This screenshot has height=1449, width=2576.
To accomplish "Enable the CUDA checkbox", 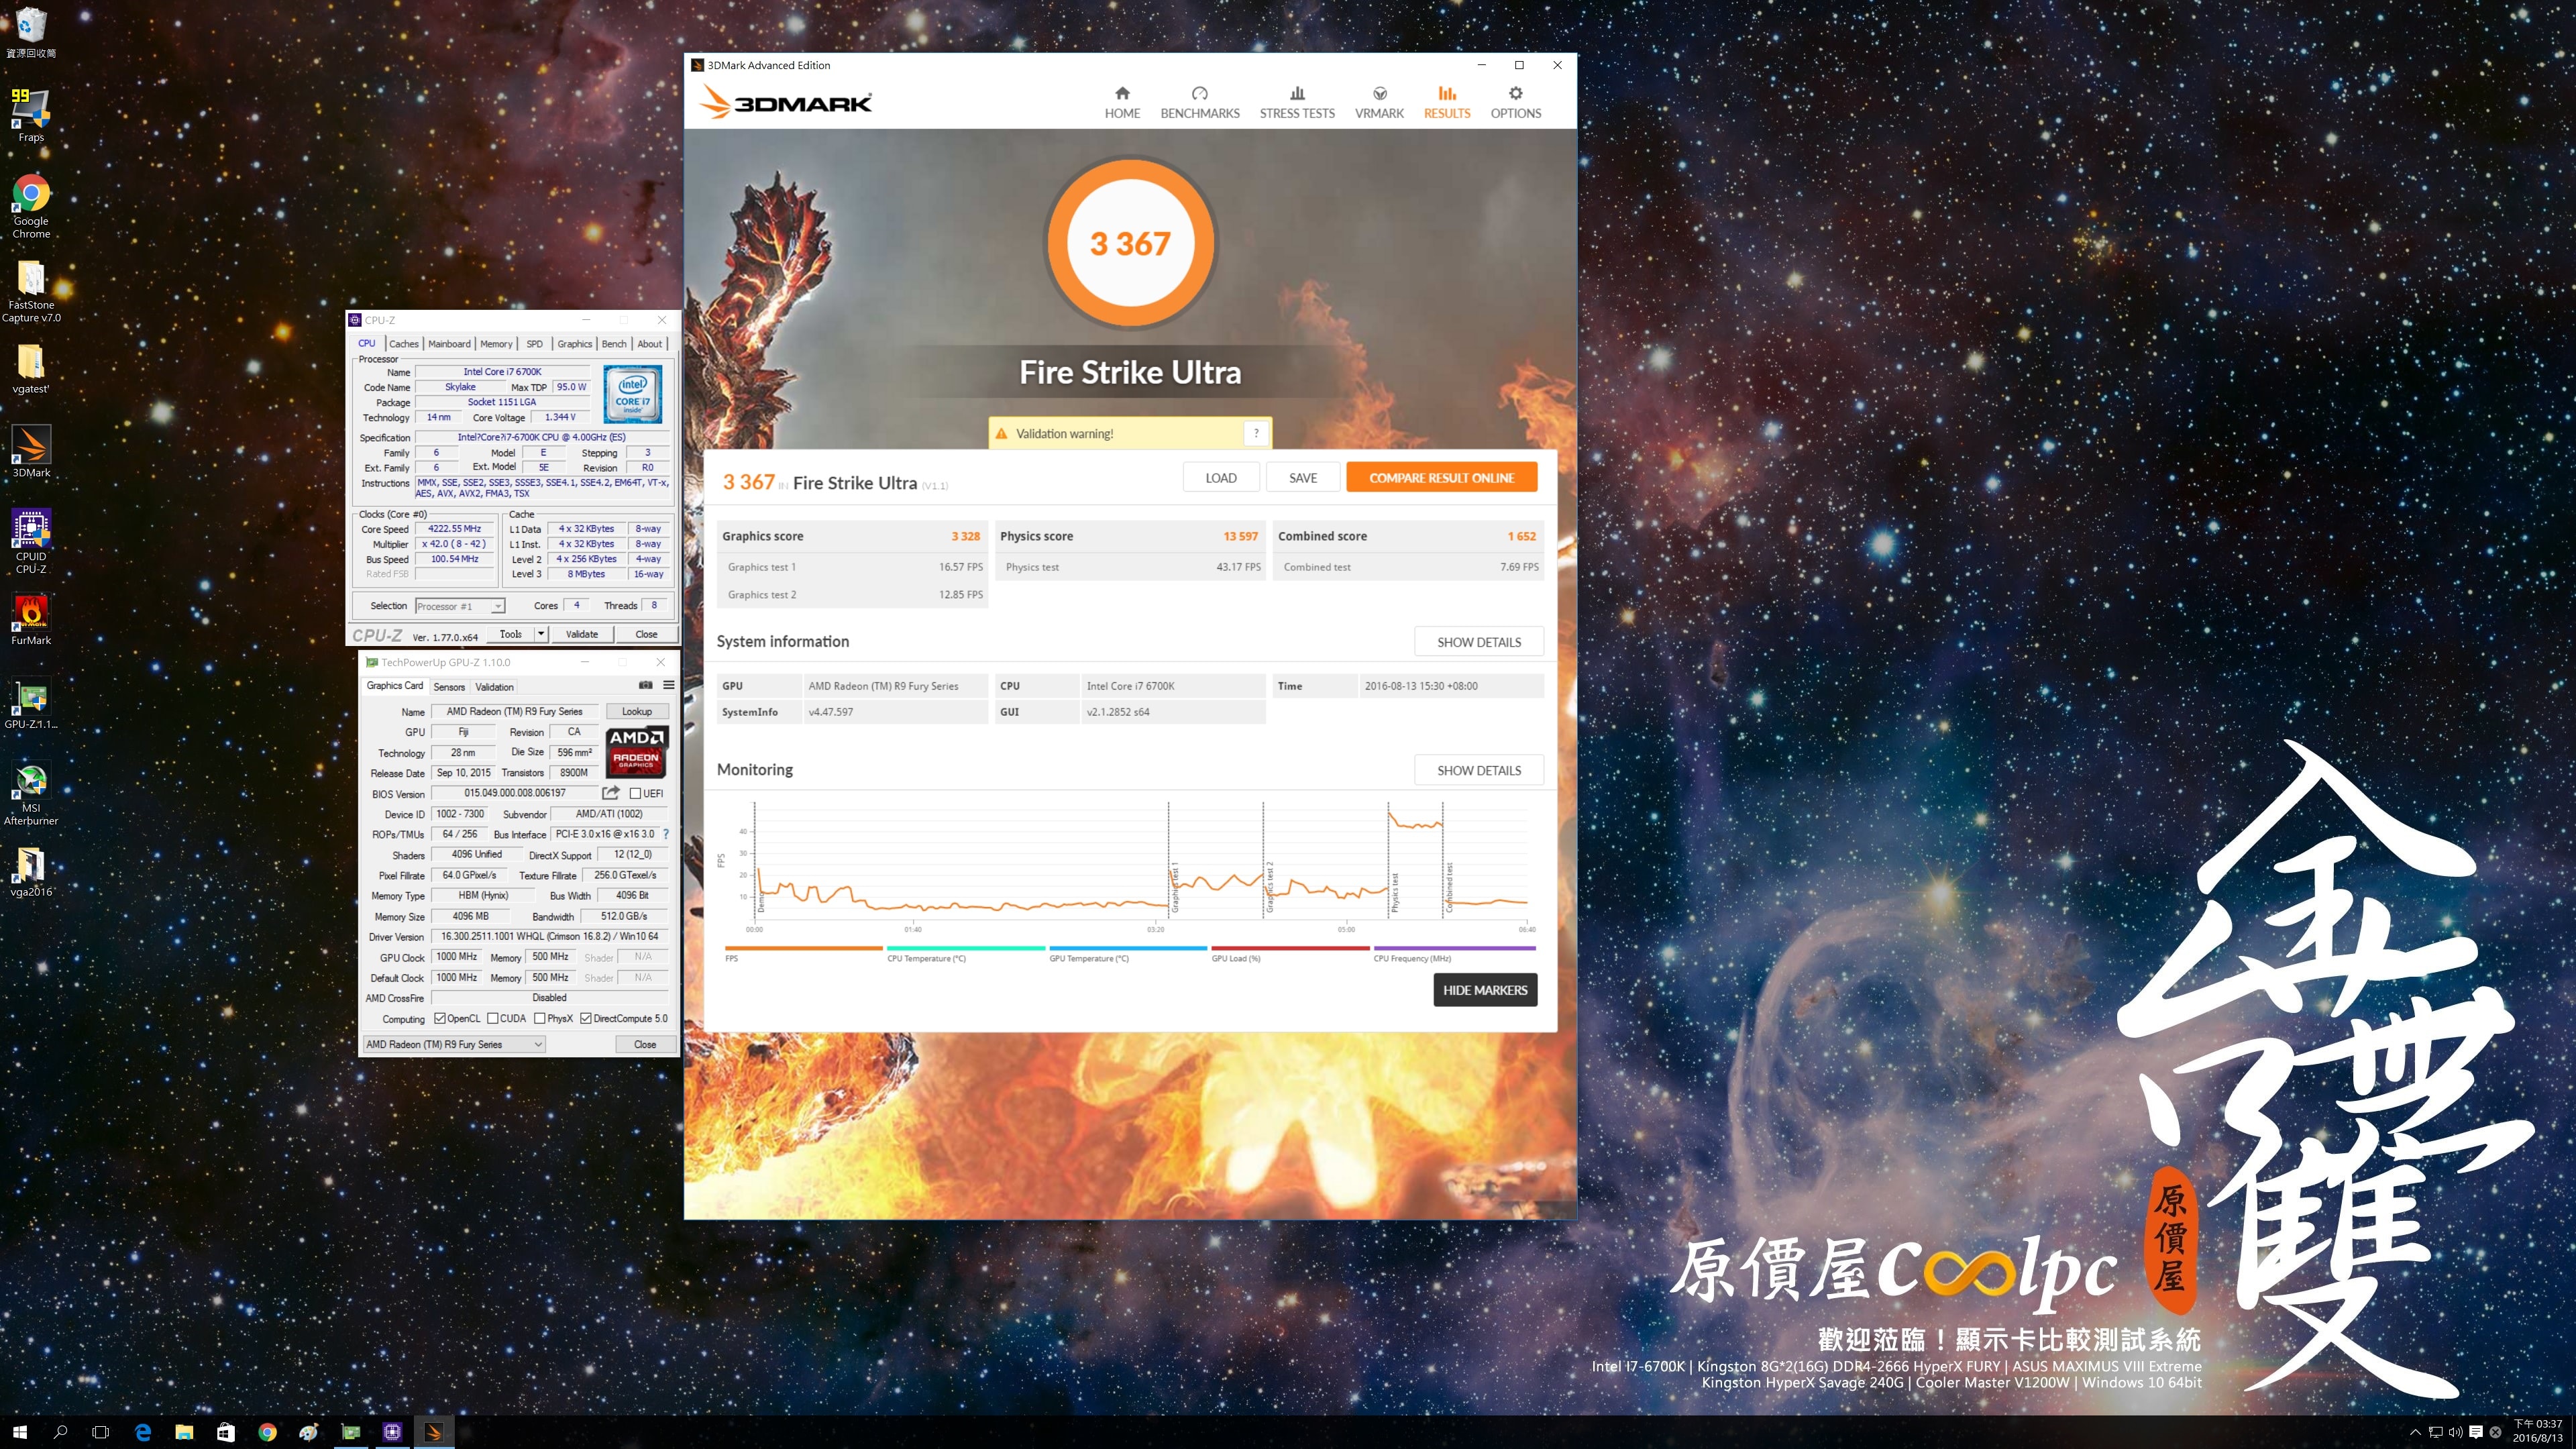I will point(493,1018).
